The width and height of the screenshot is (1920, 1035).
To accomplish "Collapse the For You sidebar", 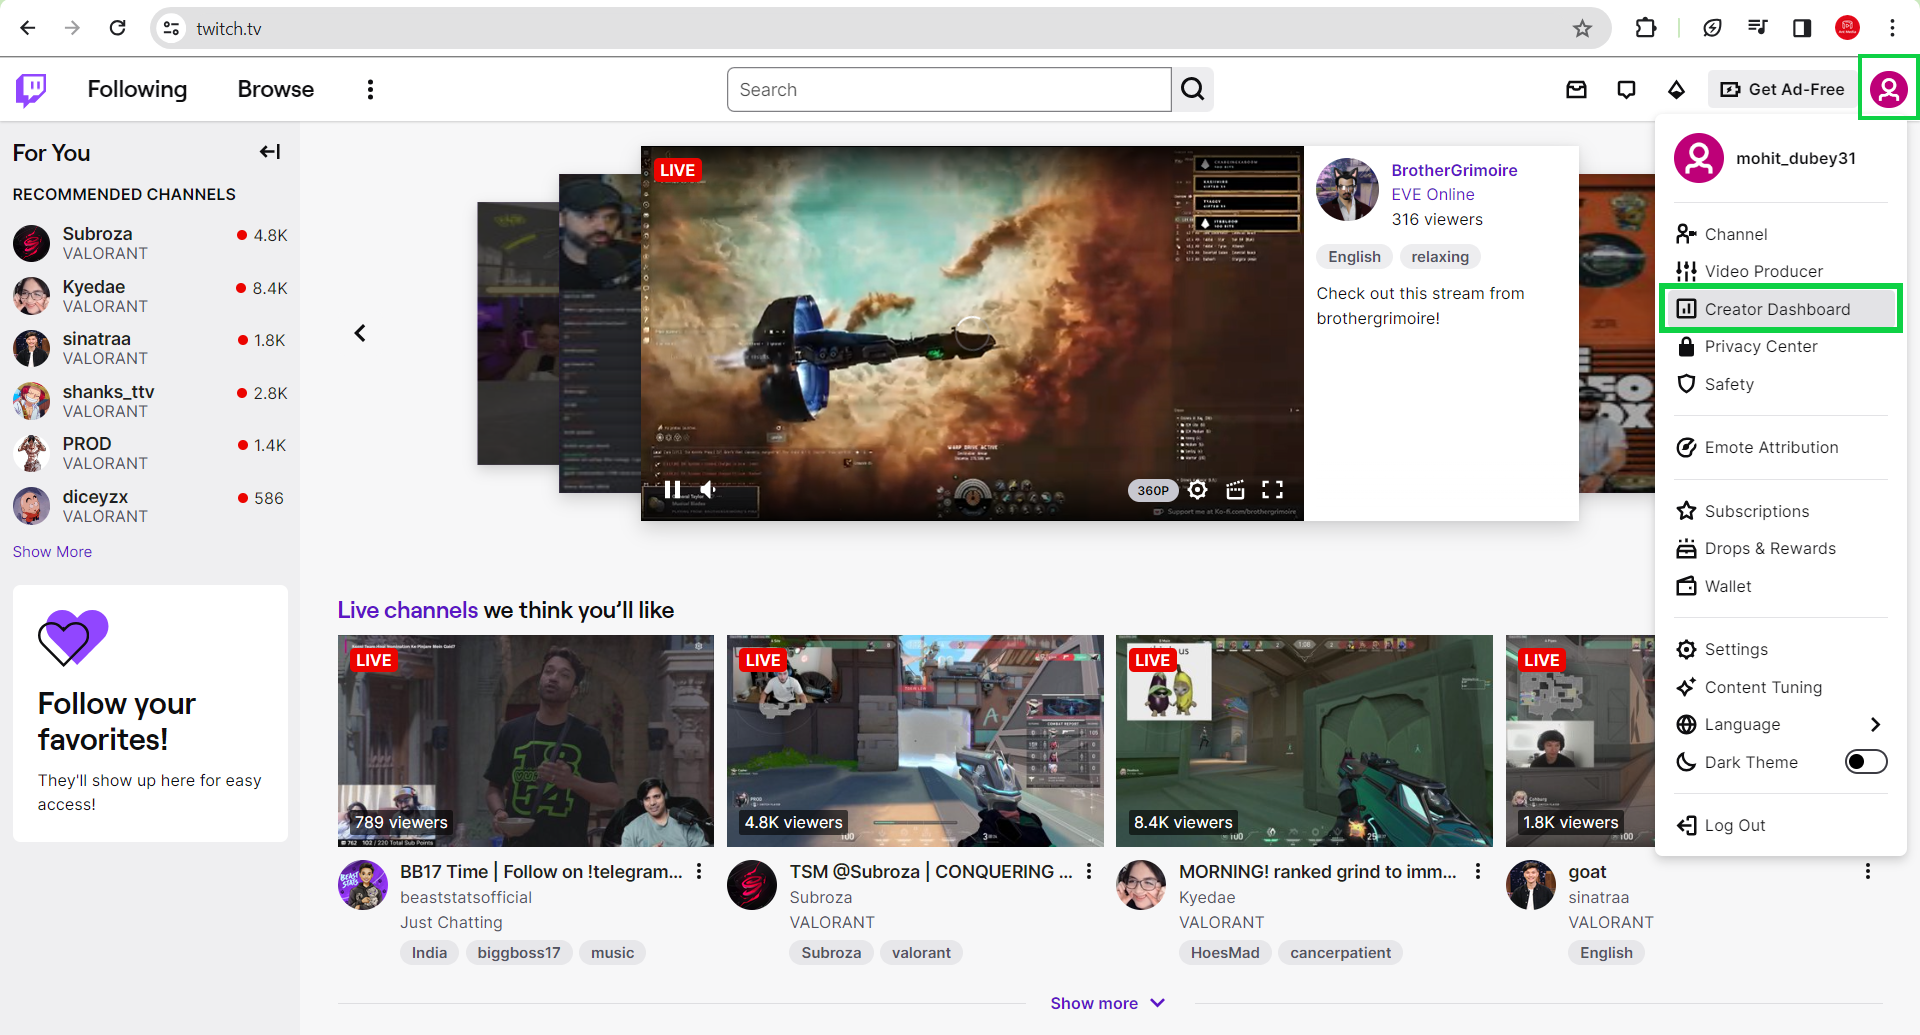I will pyautogui.click(x=270, y=152).
